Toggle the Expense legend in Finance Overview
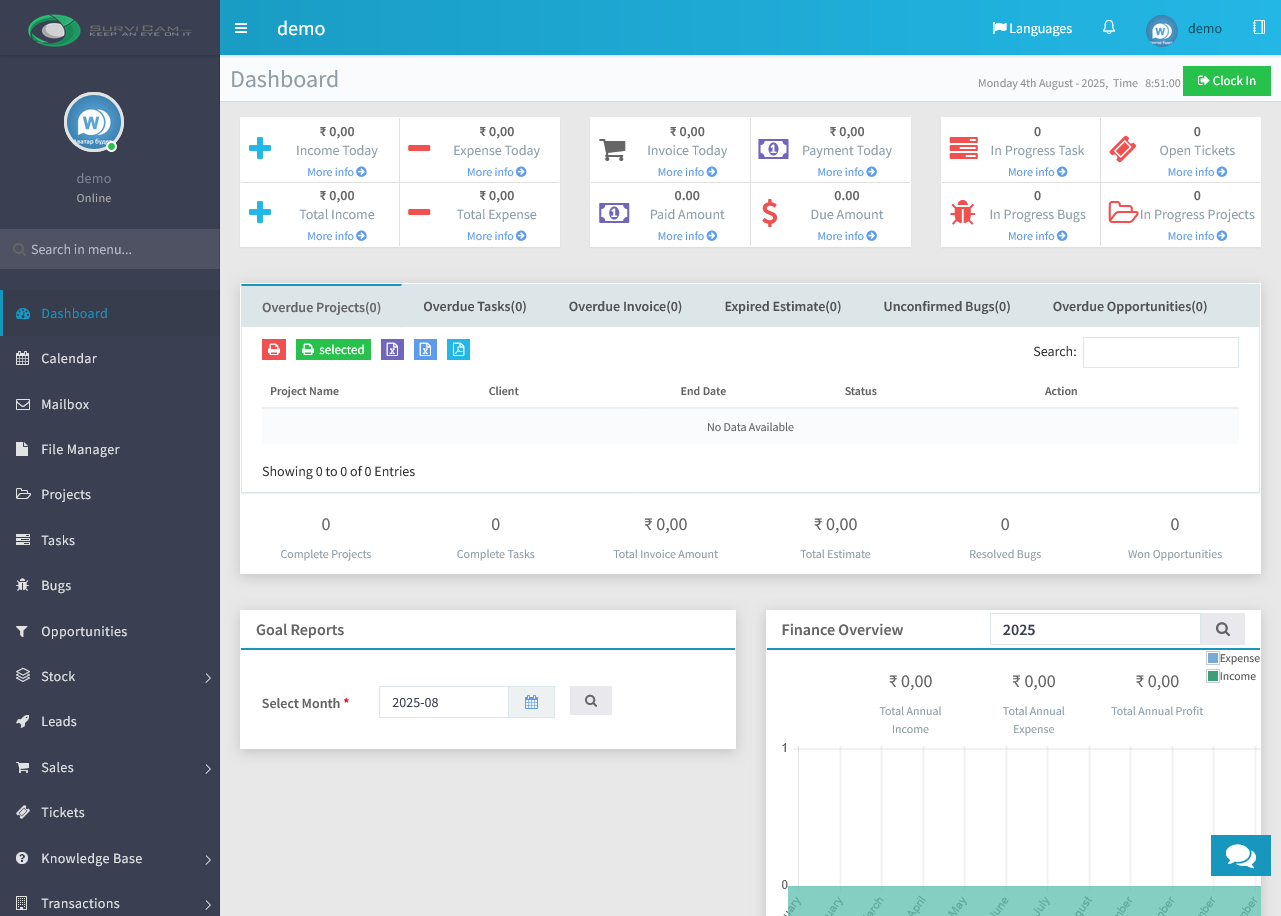This screenshot has width=1281, height=916. point(1233,658)
